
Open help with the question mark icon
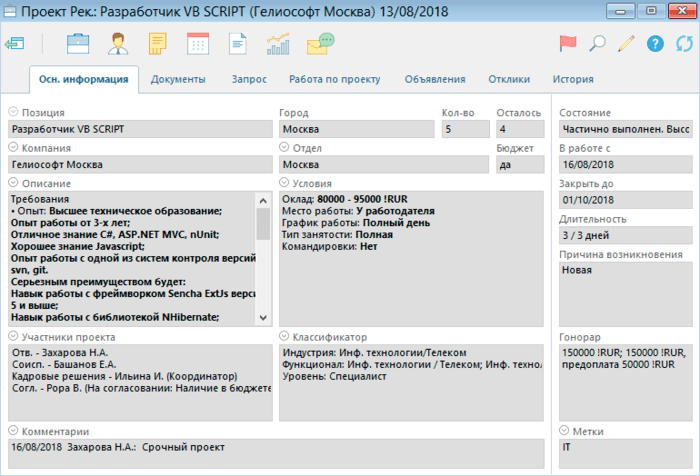tap(655, 44)
